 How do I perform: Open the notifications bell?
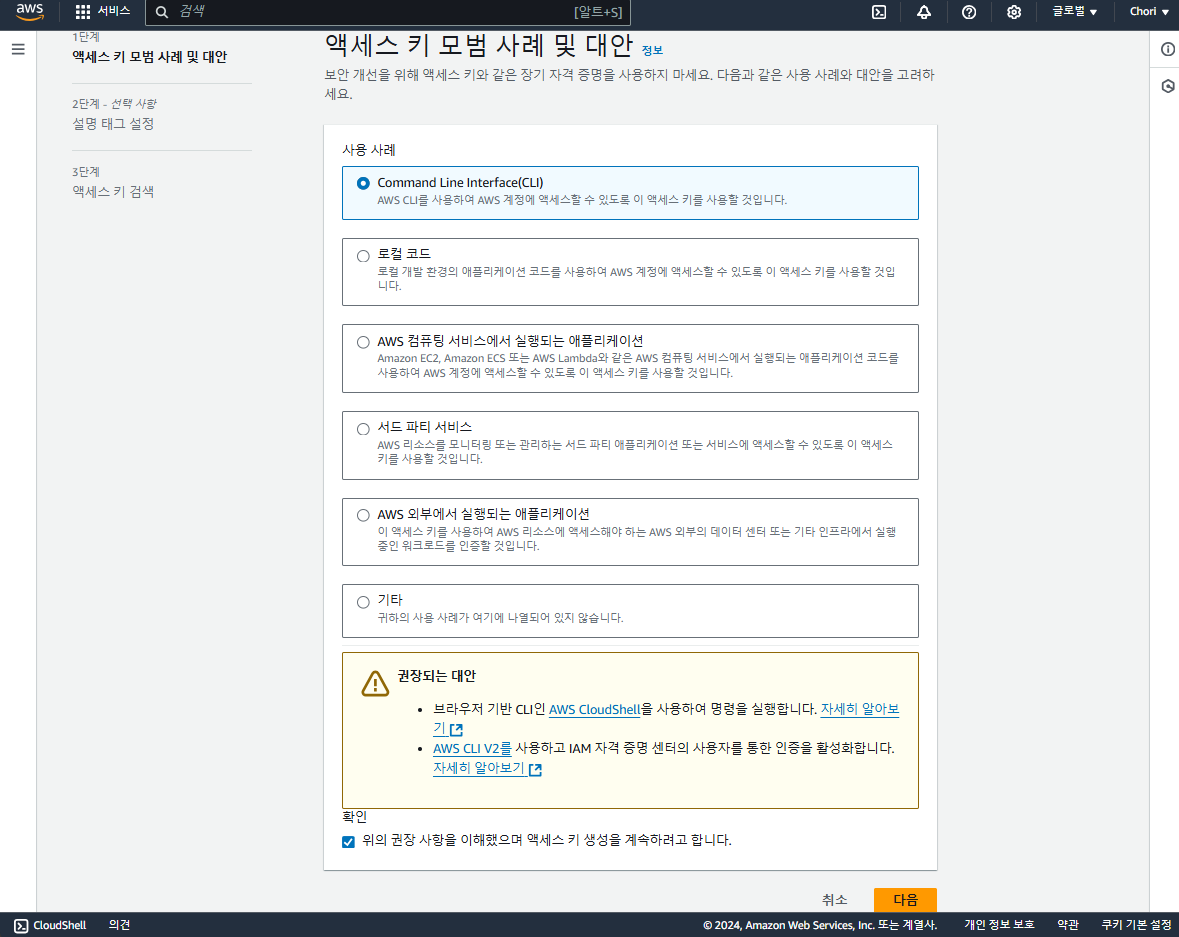point(923,12)
